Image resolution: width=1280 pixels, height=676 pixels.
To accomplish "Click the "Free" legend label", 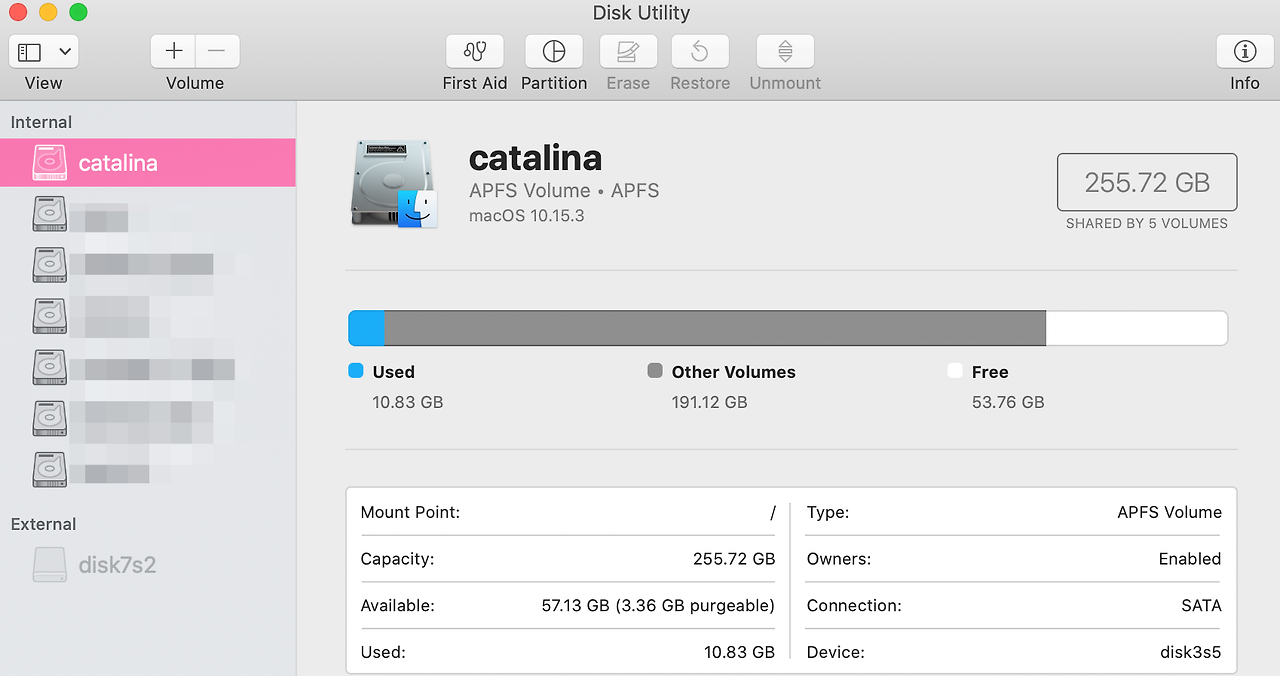I will pos(990,372).
